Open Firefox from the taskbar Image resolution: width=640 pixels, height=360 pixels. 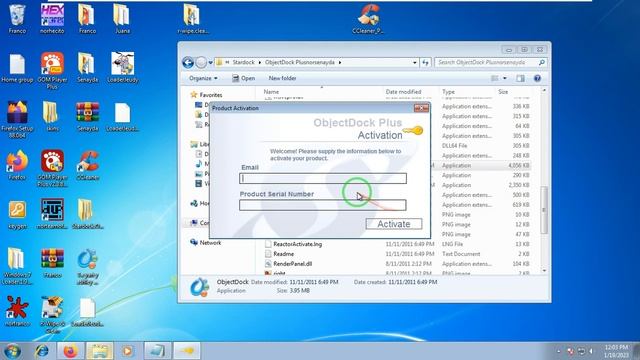click(70, 351)
